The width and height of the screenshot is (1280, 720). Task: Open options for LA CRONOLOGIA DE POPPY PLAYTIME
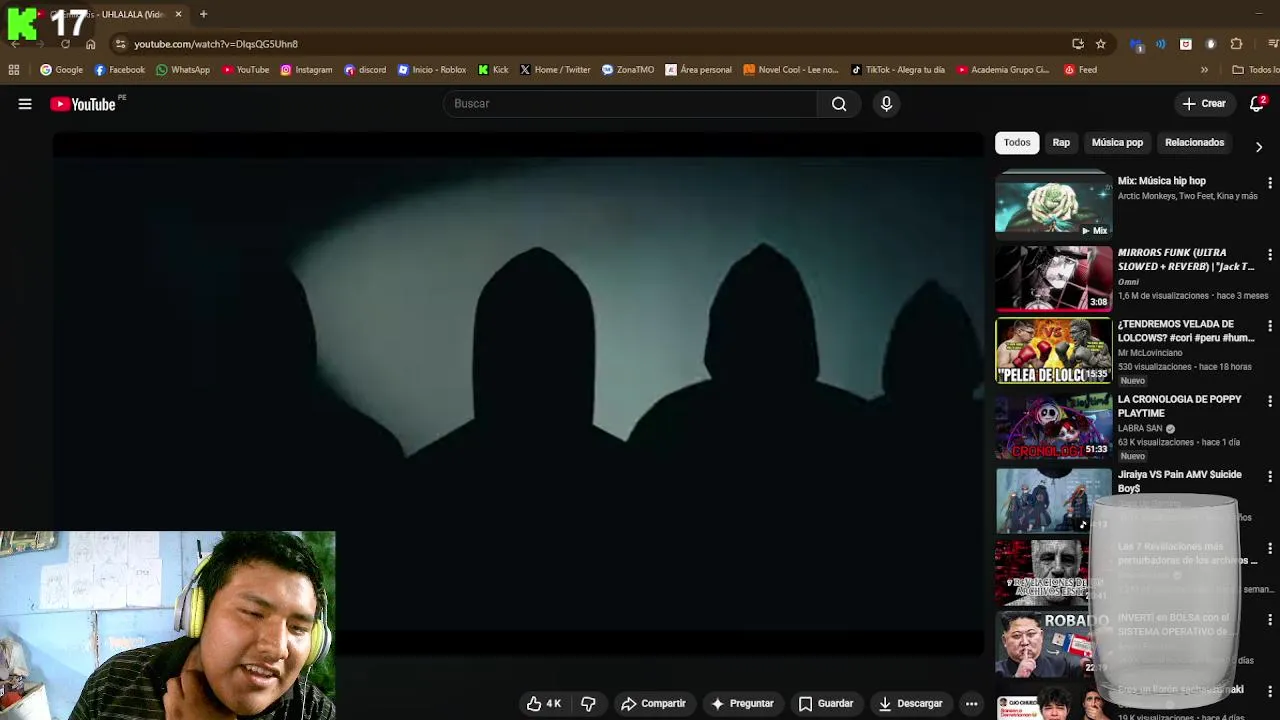[1270, 401]
